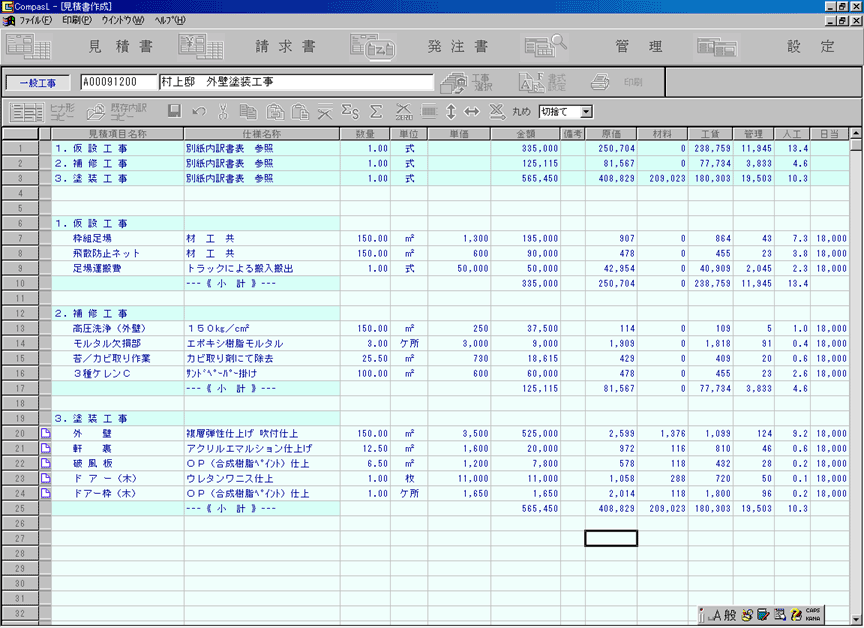Open the ファイル(F) menu
This screenshot has width=864, height=628.
(x=35, y=20)
